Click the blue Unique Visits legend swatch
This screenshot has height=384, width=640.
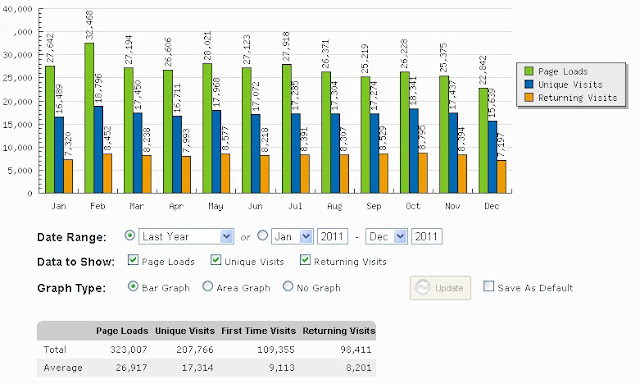(529, 84)
